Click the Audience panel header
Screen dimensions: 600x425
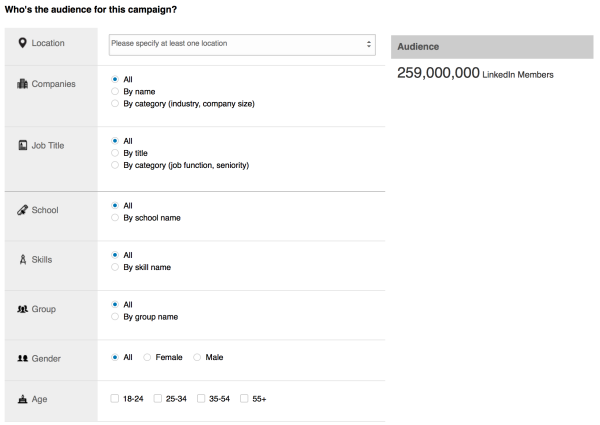coord(492,47)
